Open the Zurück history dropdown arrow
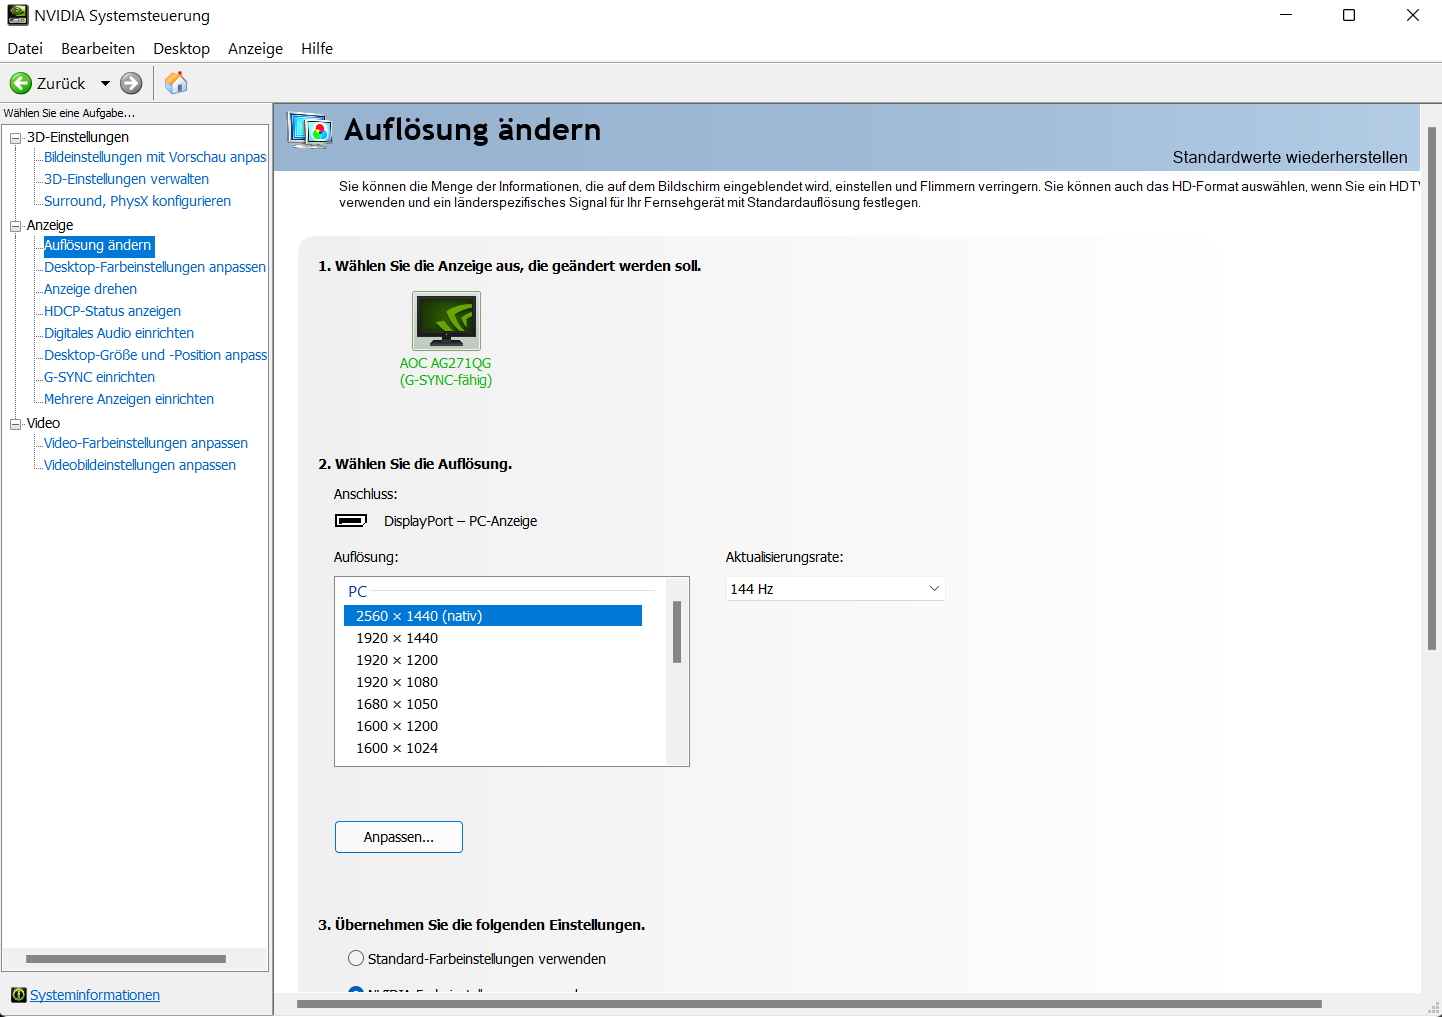Image resolution: width=1442 pixels, height=1017 pixels. click(105, 83)
